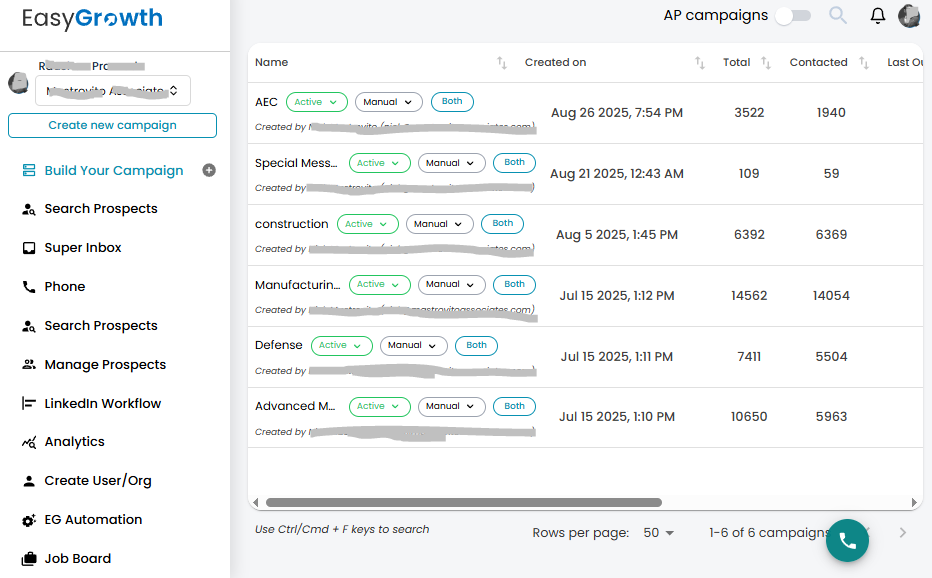Image resolution: width=932 pixels, height=578 pixels.
Task: Sort campaigns by Name column arrows
Action: point(502,63)
